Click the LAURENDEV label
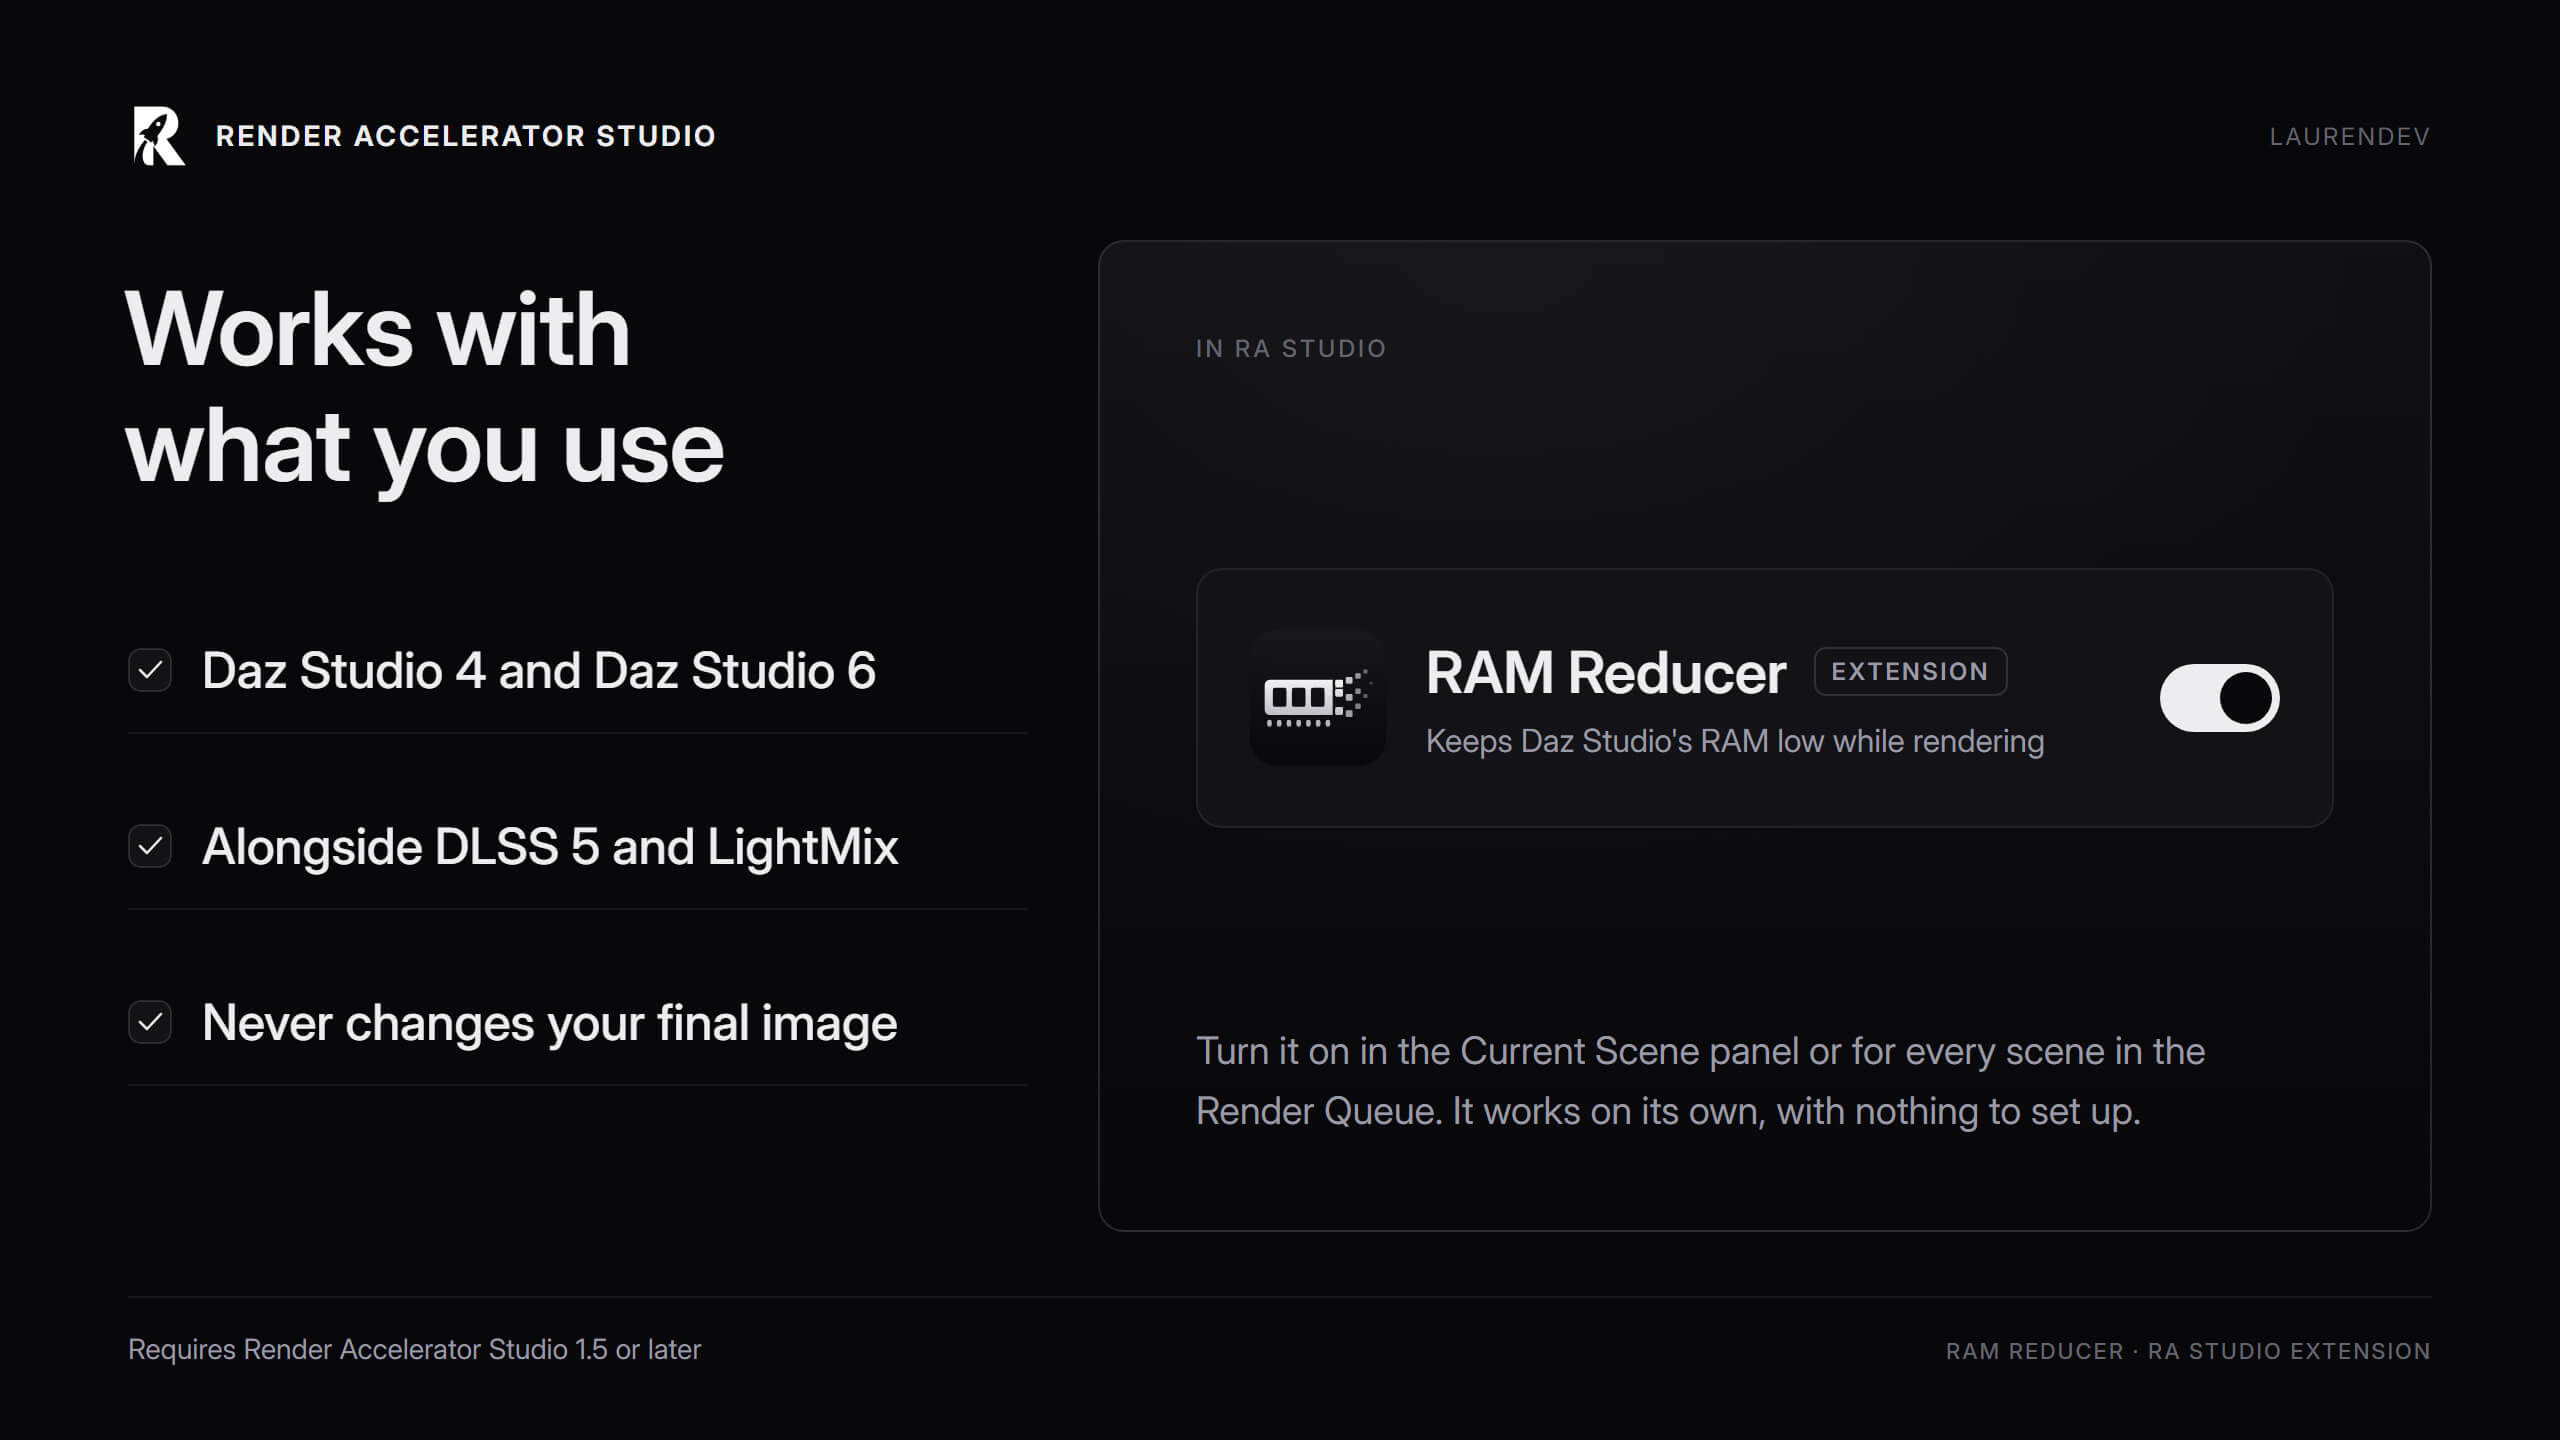Viewport: 2560px width, 1440px height. click(x=2349, y=137)
